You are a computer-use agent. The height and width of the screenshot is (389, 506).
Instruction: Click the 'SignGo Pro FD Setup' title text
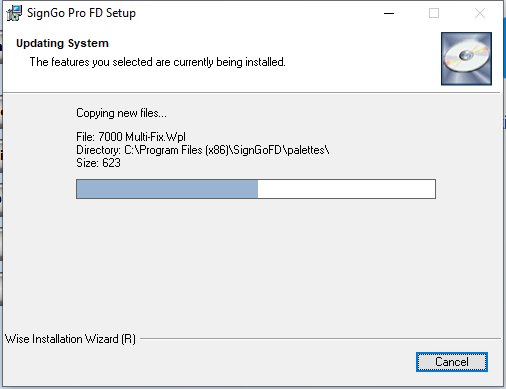tap(81, 13)
